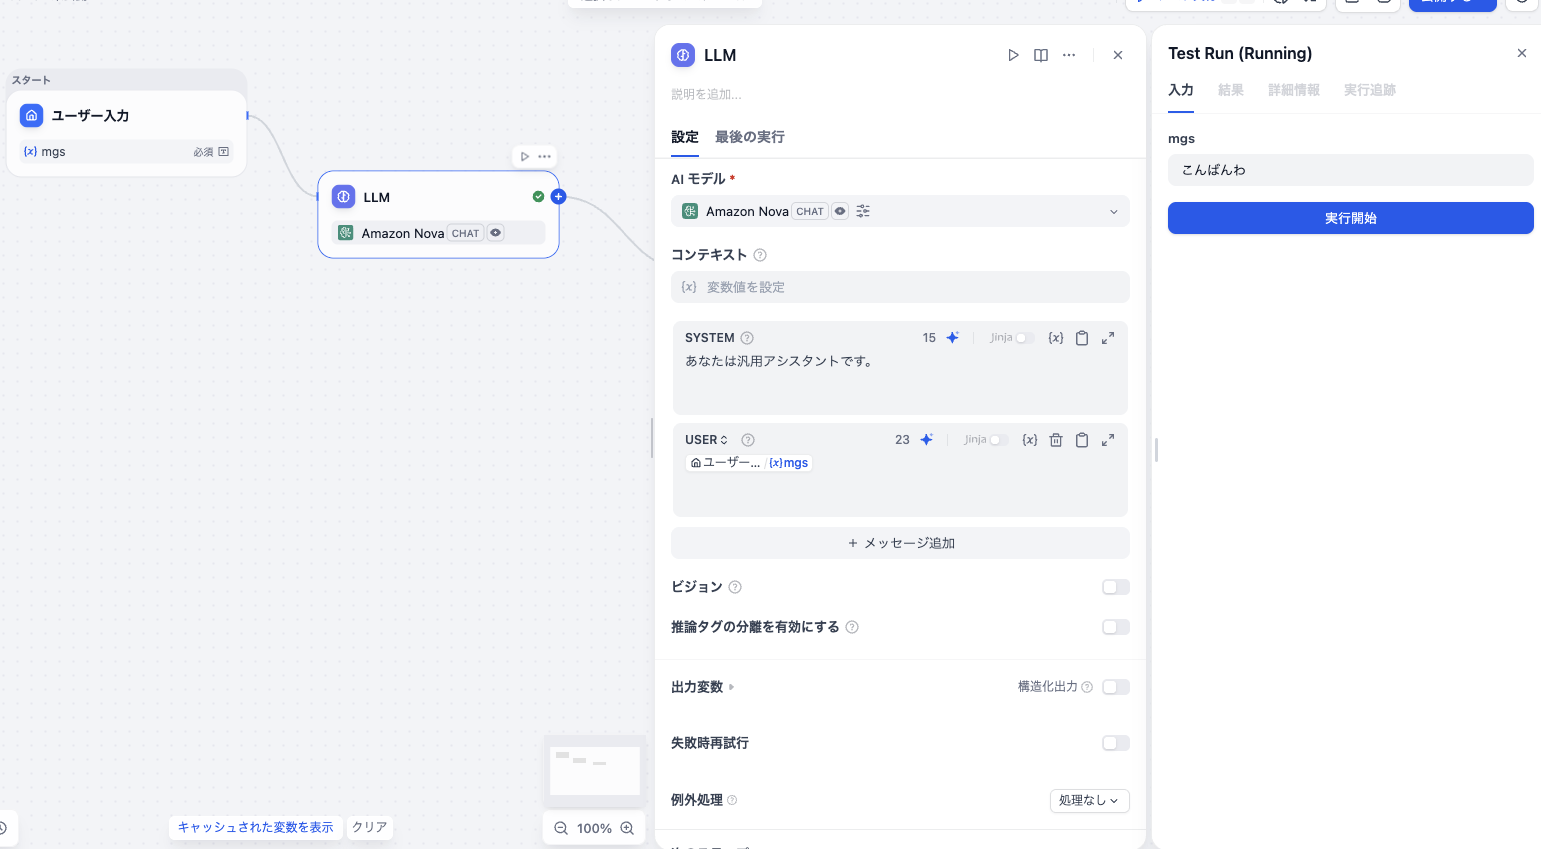Open the split view icon in LLM panel header

[1041, 55]
